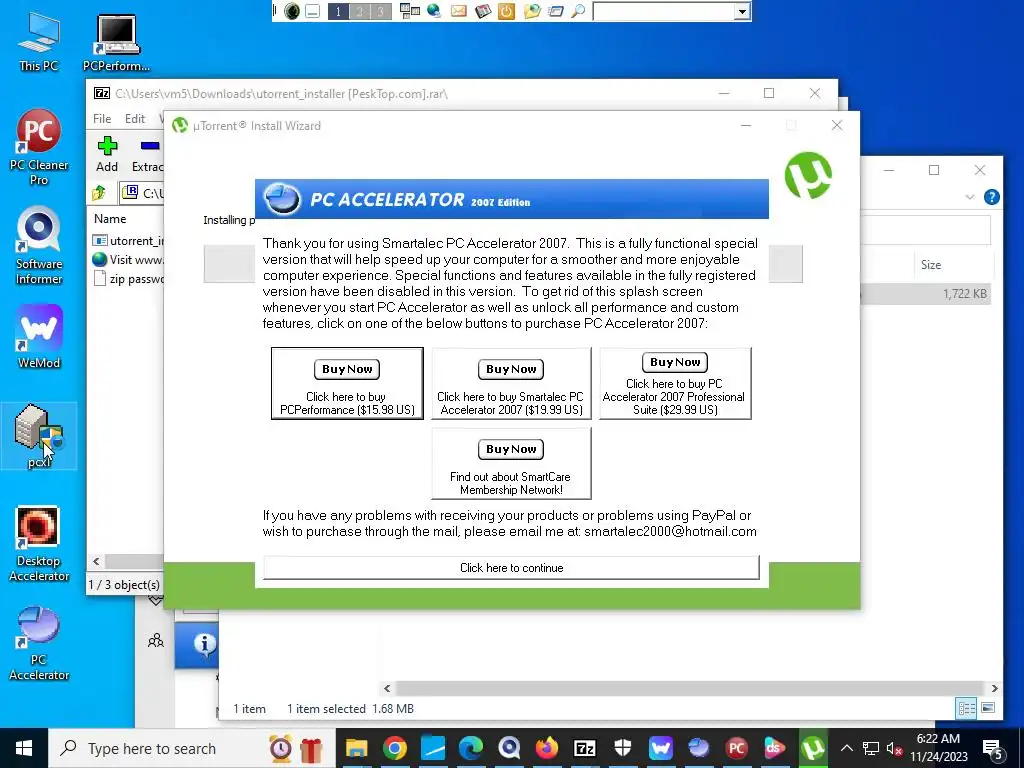Open Firefox from the taskbar
Viewport: 1024px width, 768px height.
[x=547, y=748]
